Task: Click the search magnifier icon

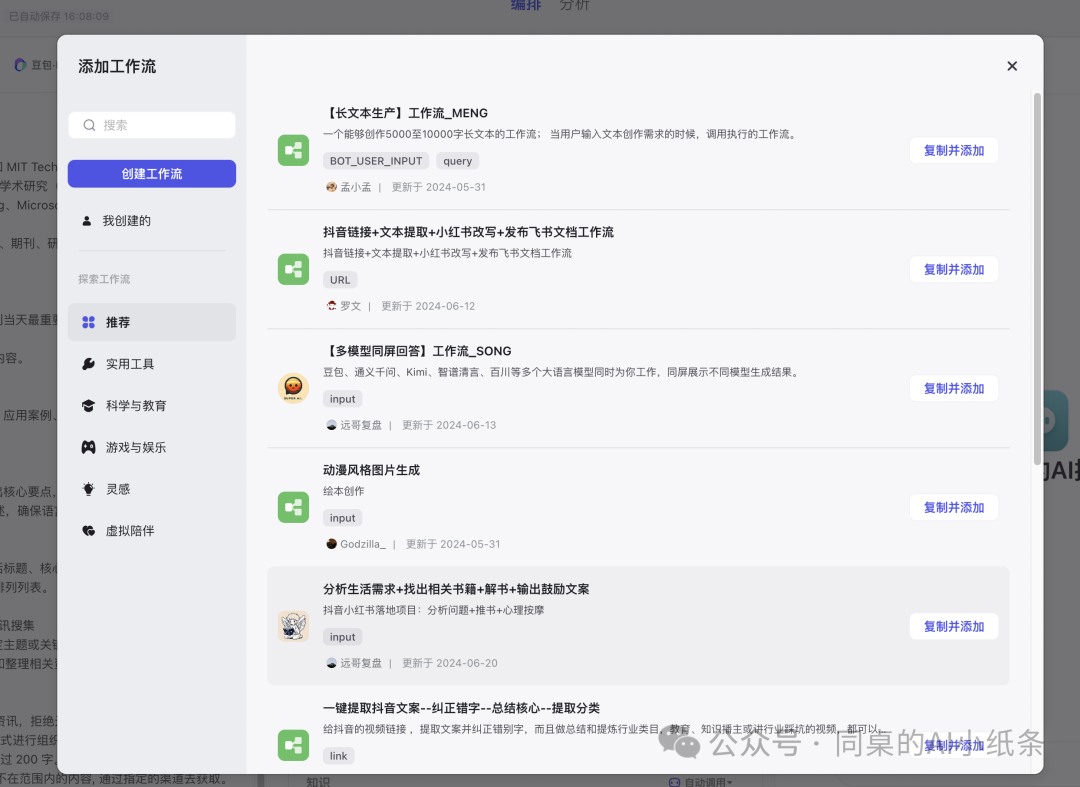Action: 89,125
